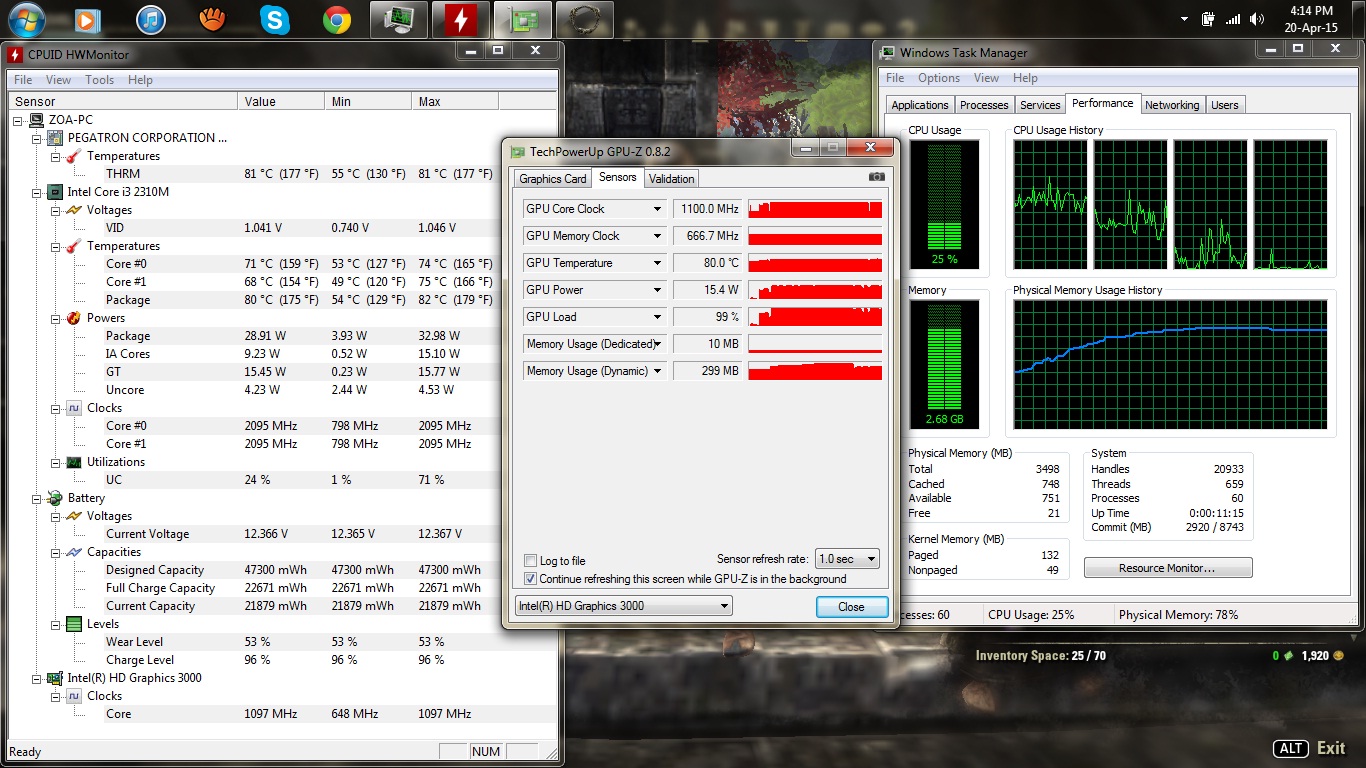Switch to GPU-Z taskbar button
The height and width of the screenshot is (768, 1366).
click(x=523, y=19)
